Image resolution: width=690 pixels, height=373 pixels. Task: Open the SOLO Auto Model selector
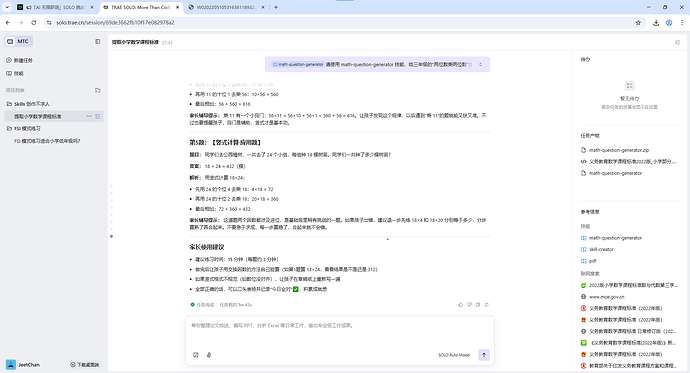454,355
